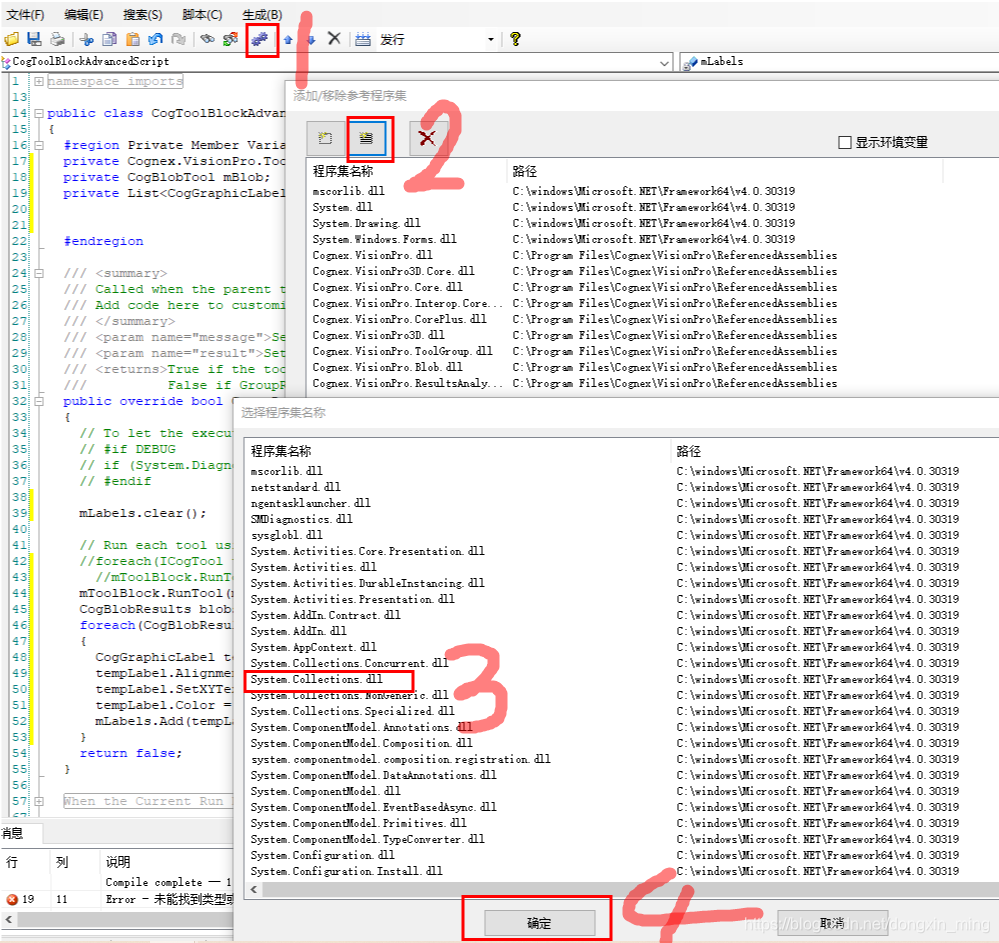
Task: Select System.Windows.Forms.dll reference row
Action: pyautogui.click(x=384, y=239)
